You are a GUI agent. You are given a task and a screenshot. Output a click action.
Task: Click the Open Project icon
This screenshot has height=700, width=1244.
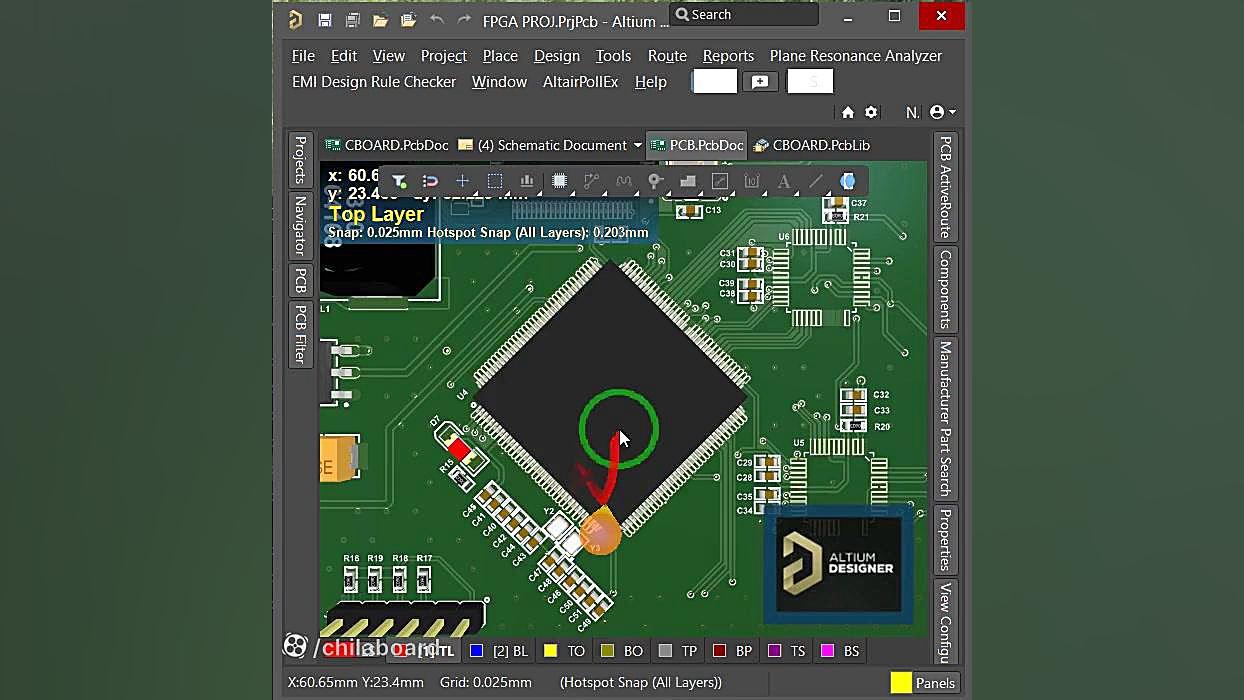click(x=408, y=20)
